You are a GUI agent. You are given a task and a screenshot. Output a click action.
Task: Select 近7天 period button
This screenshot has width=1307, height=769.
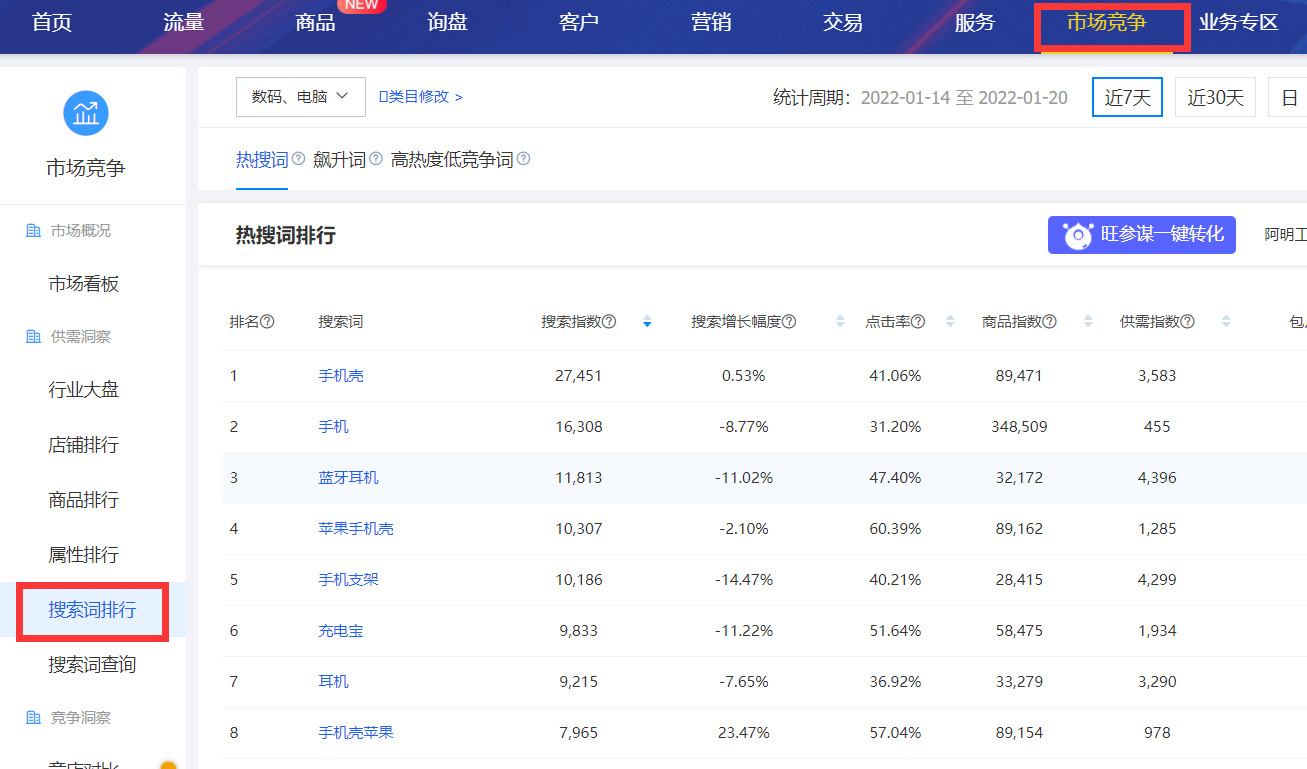[x=1127, y=97]
